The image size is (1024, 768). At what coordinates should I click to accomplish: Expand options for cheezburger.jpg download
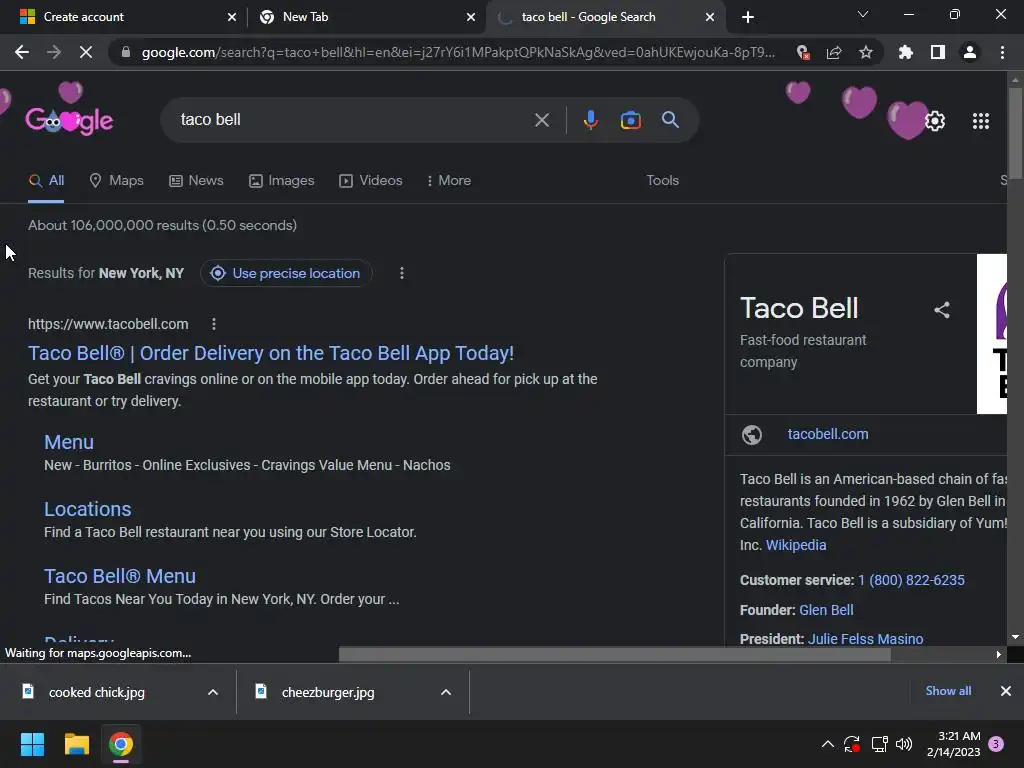tap(446, 692)
